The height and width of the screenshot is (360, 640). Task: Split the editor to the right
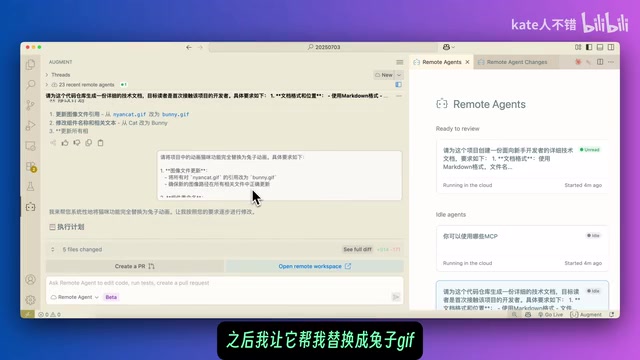(x=600, y=62)
